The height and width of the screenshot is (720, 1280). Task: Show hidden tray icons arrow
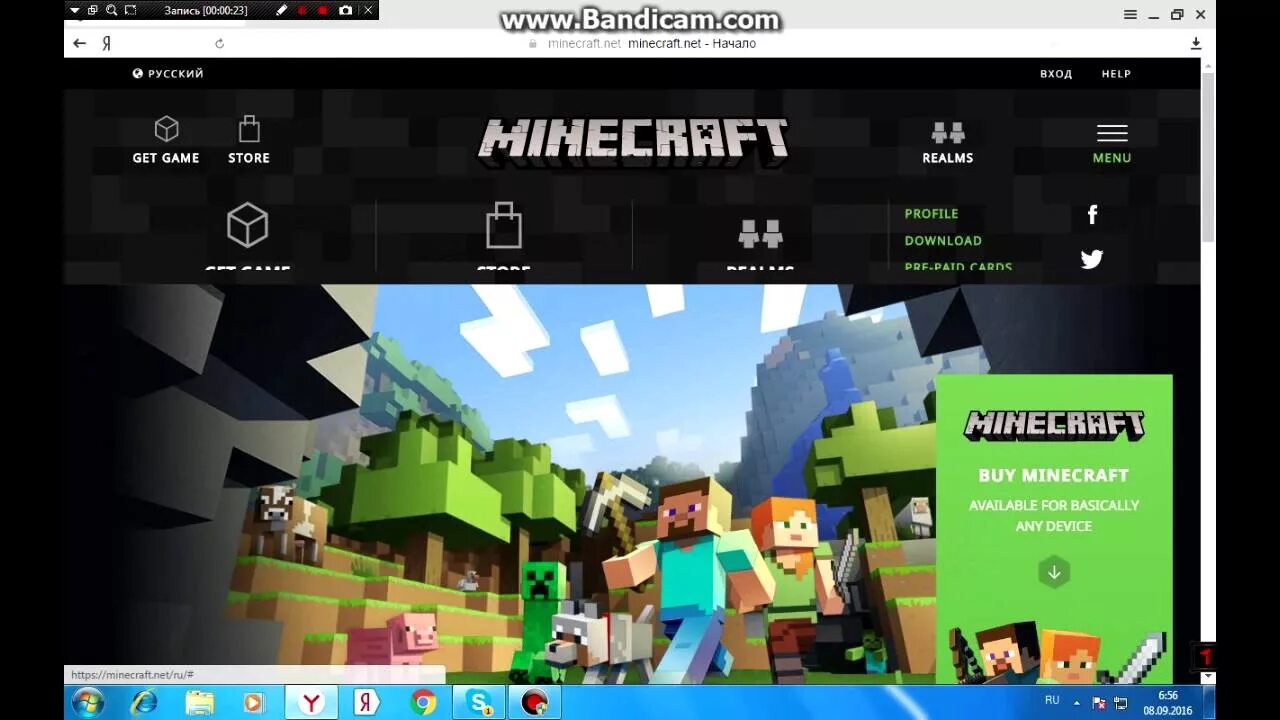pos(1077,702)
